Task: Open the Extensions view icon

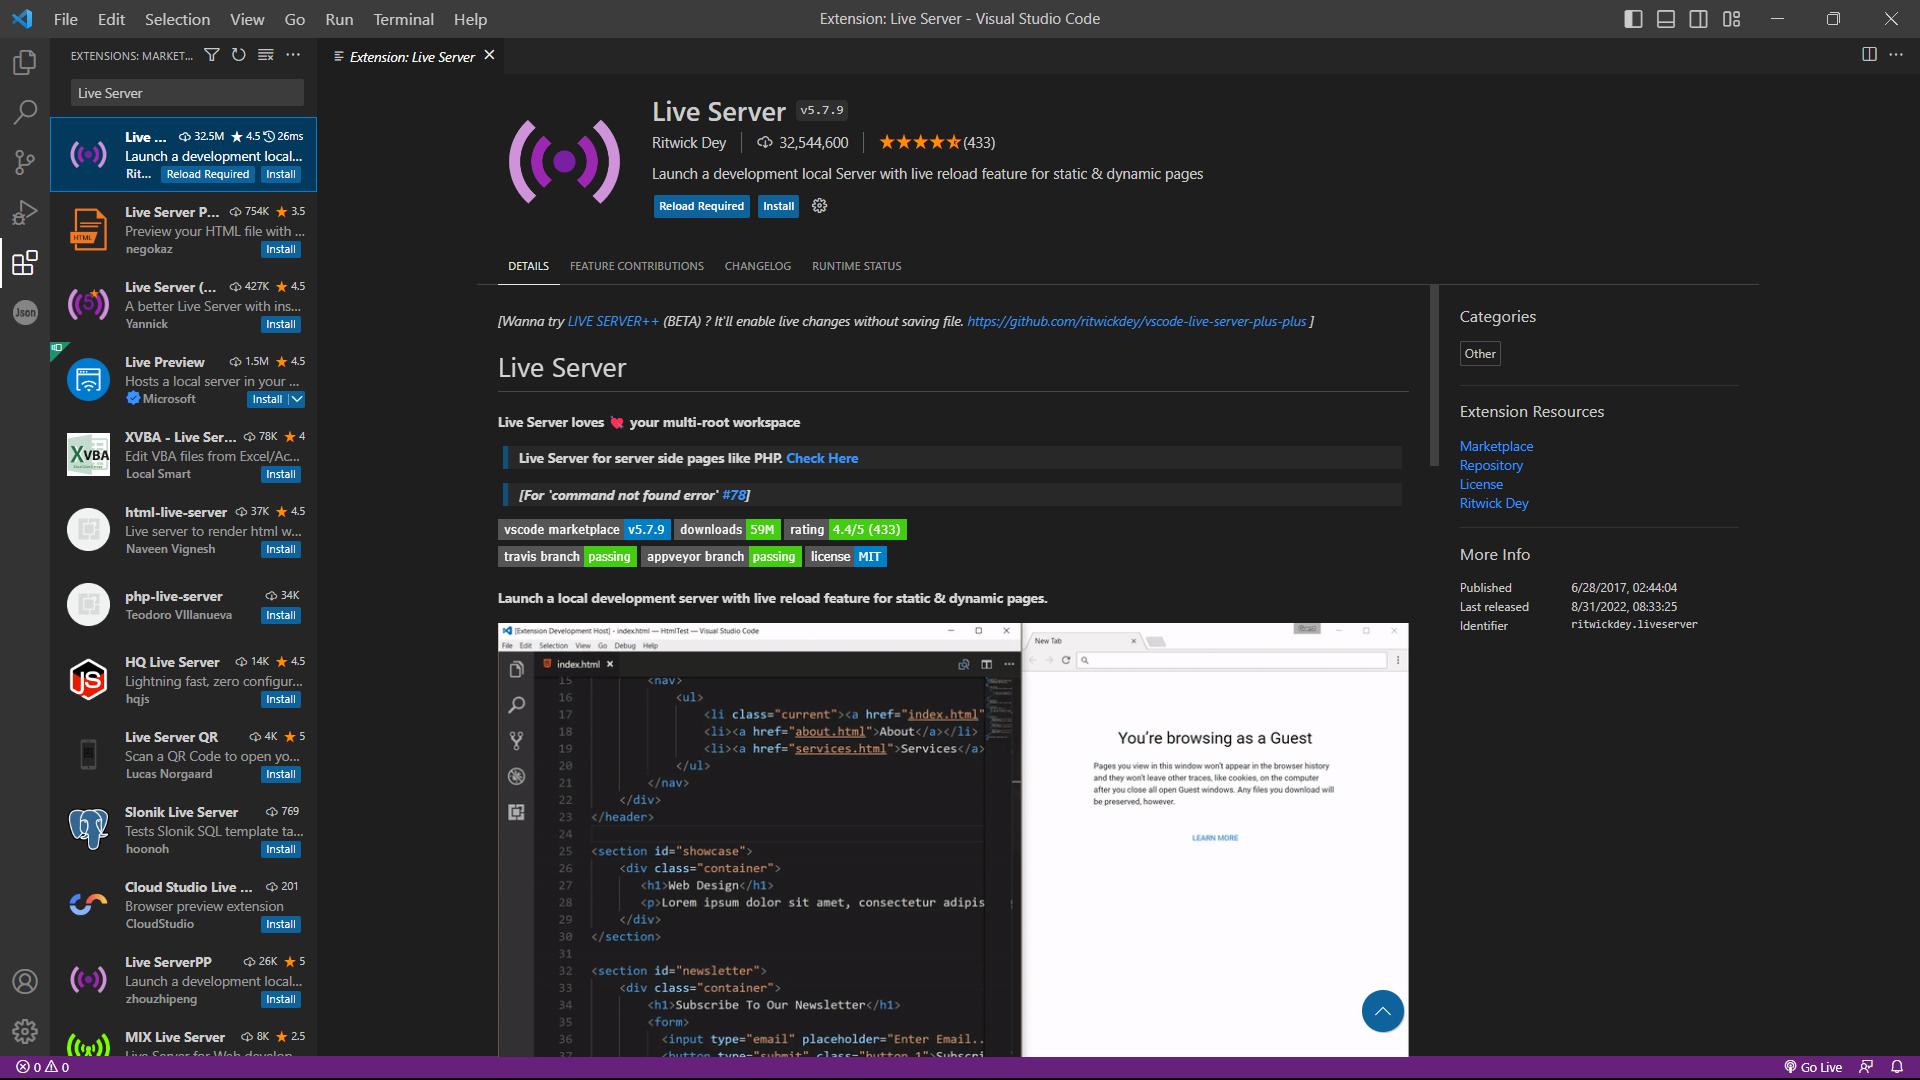Action: point(25,262)
